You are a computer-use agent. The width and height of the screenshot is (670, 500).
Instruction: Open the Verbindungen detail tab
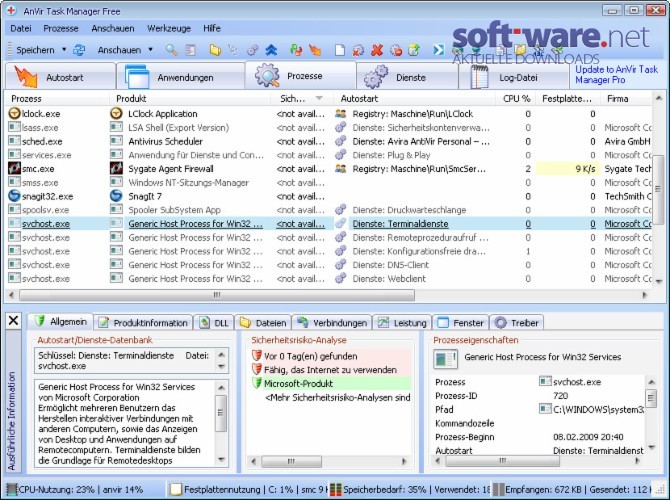[x=332, y=323]
